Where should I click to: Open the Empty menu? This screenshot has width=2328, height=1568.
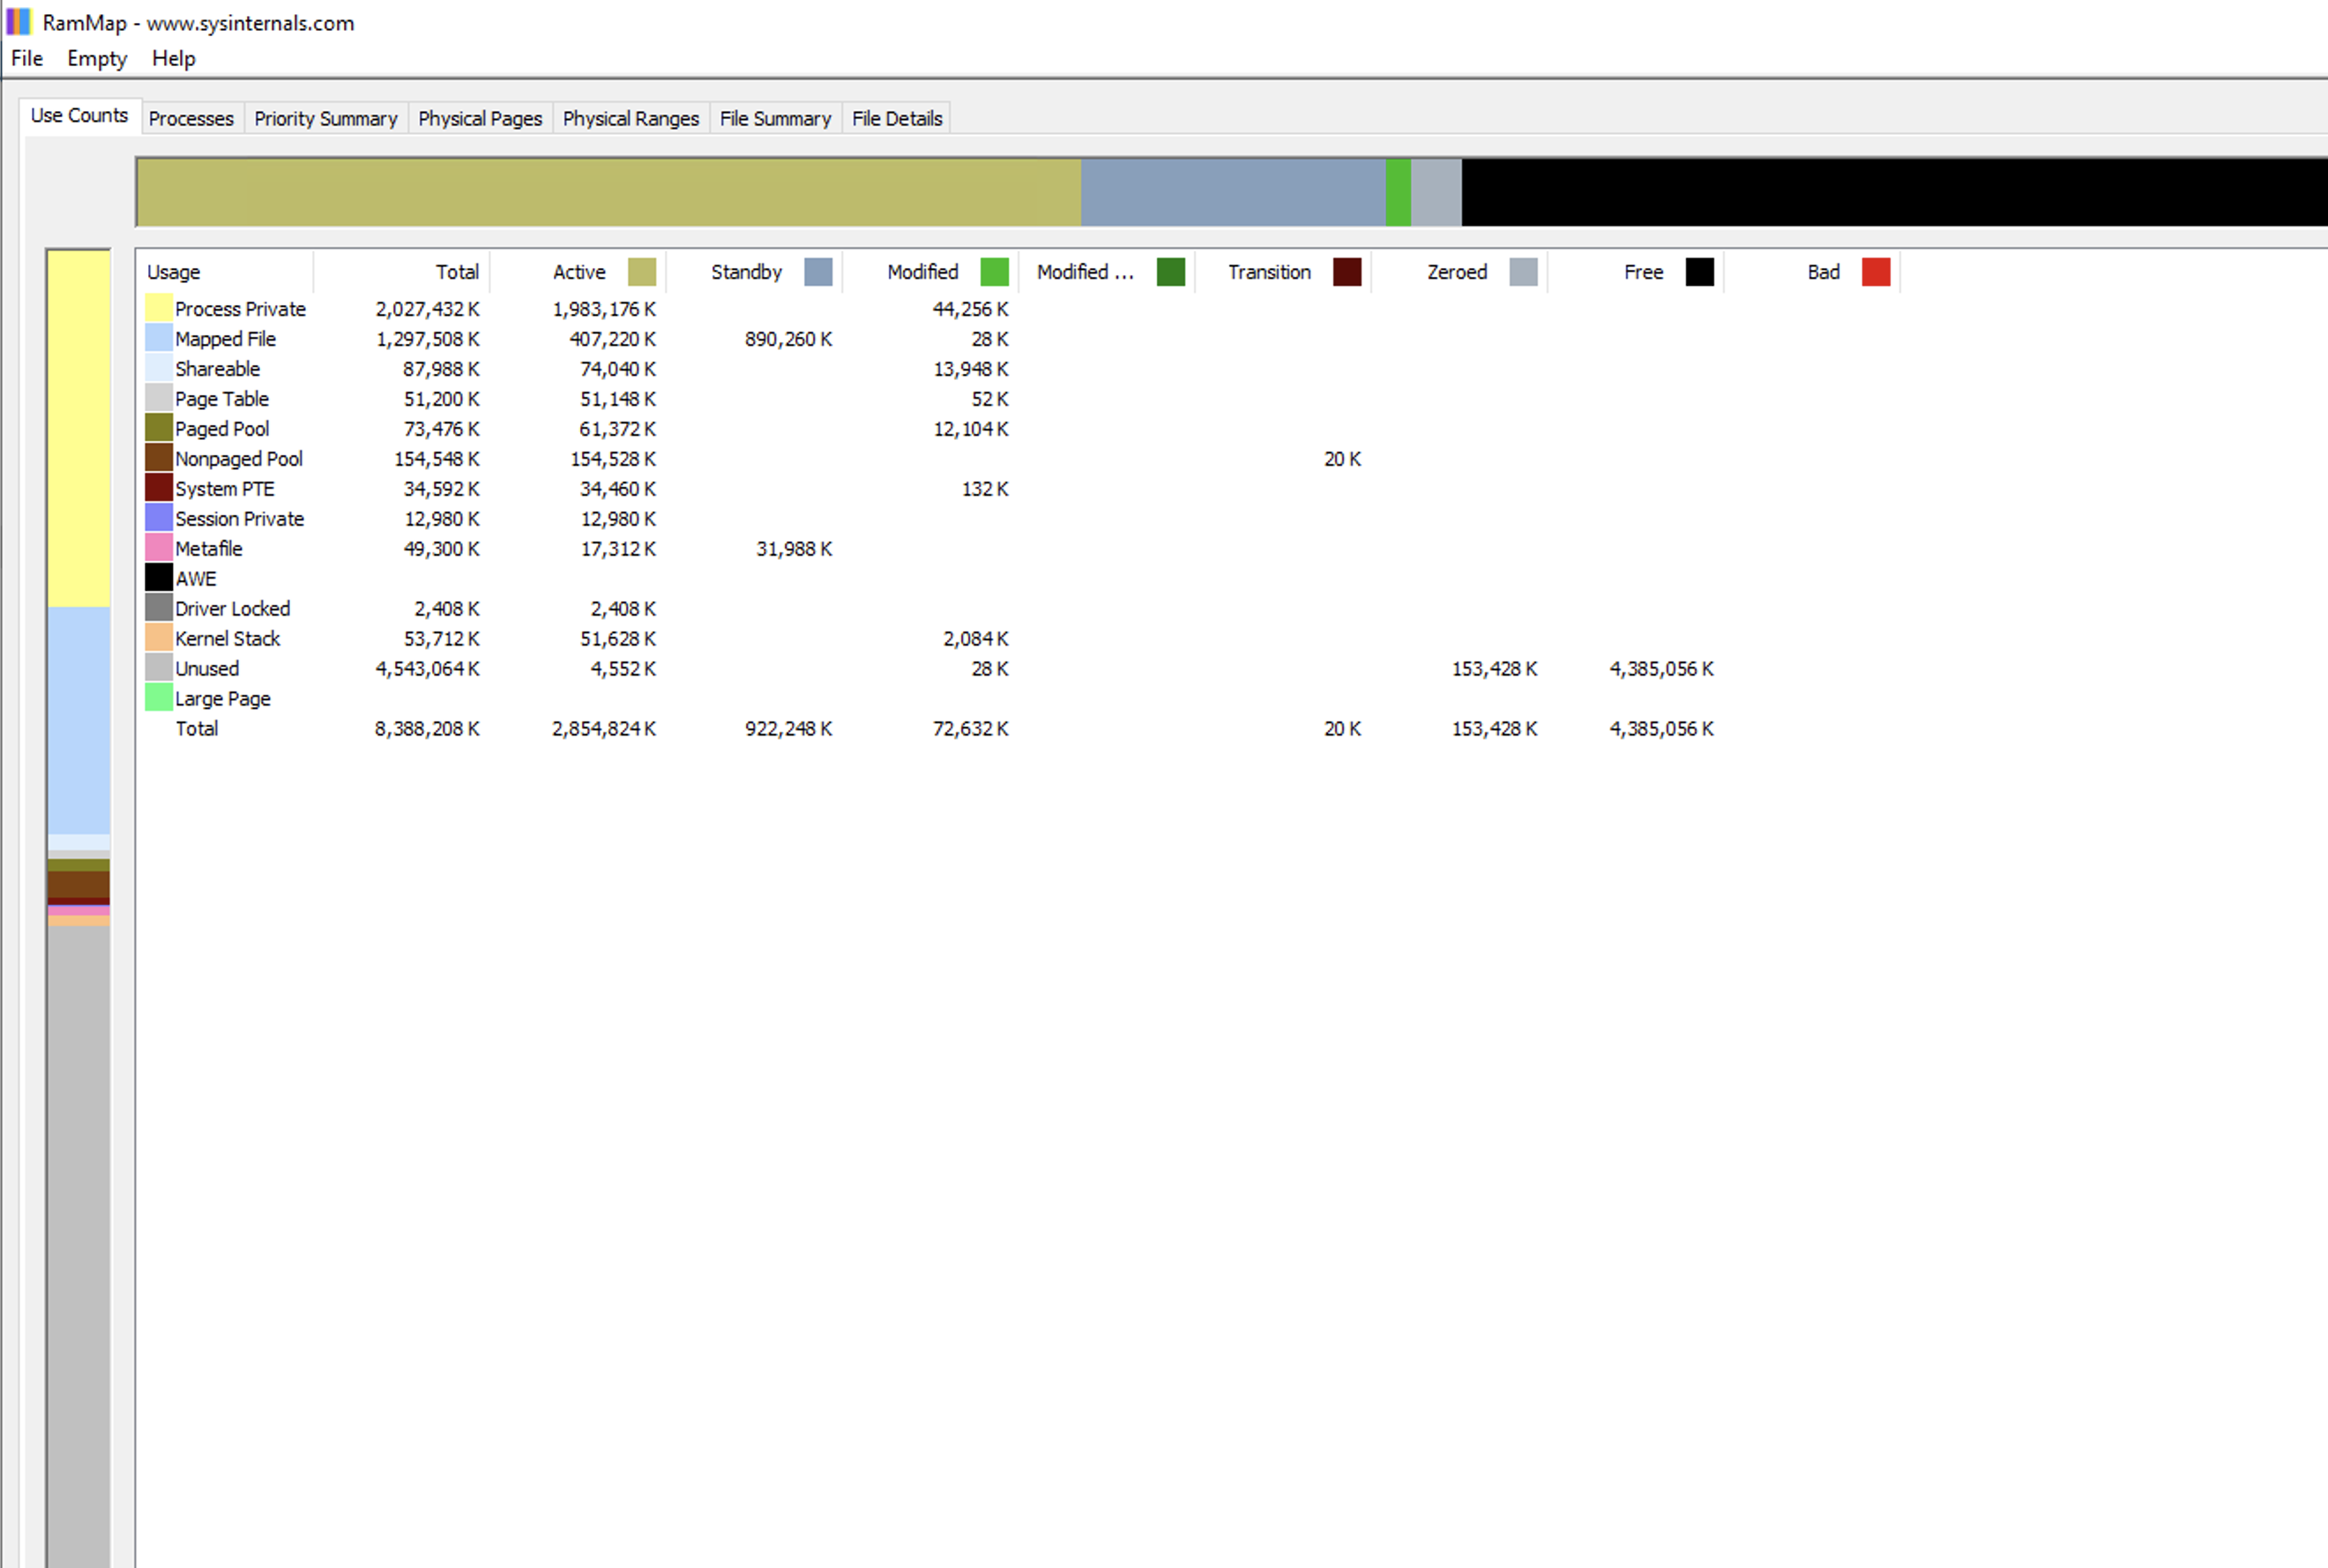point(97,58)
